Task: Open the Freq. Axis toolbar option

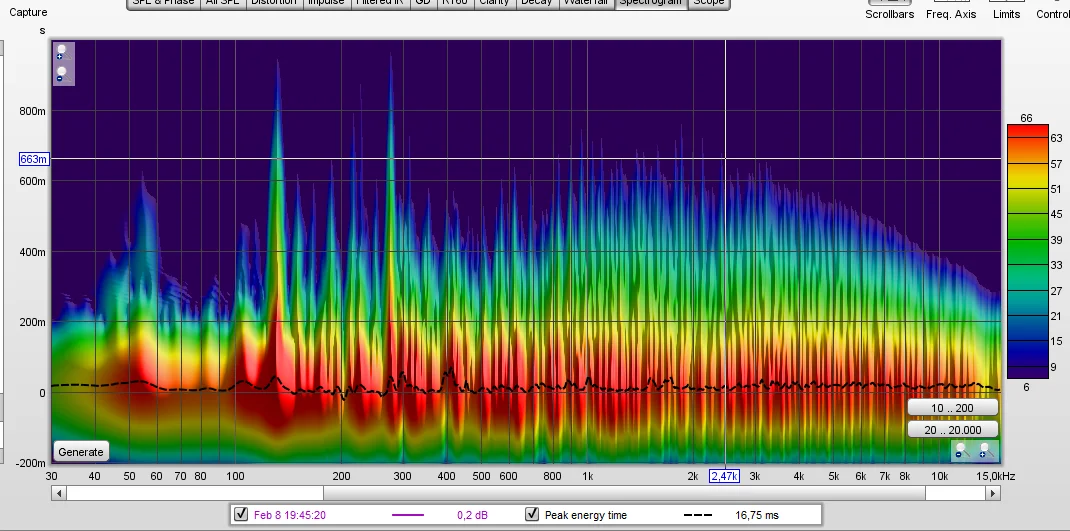Action: click(951, 10)
